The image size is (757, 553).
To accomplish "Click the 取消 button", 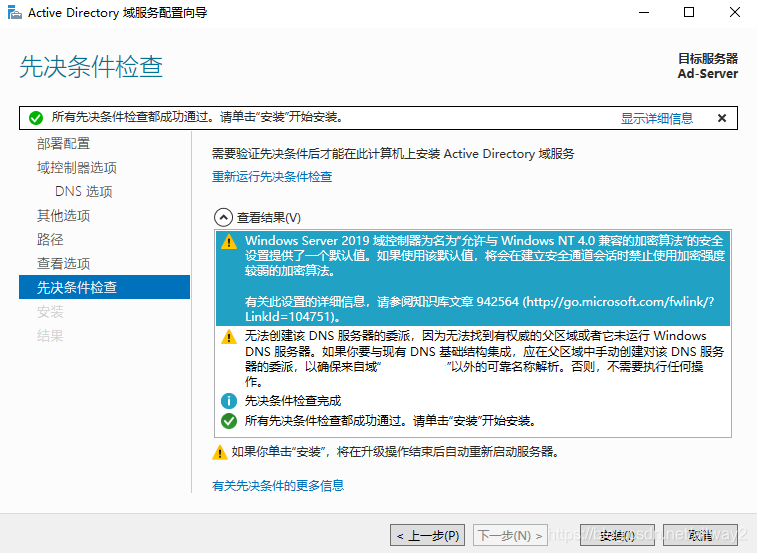I will click(701, 535).
